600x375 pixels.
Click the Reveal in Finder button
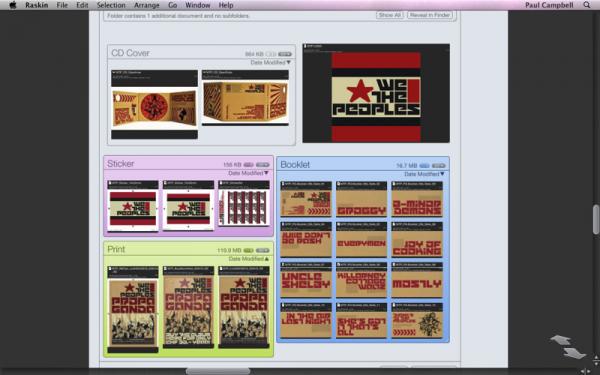[x=430, y=15]
